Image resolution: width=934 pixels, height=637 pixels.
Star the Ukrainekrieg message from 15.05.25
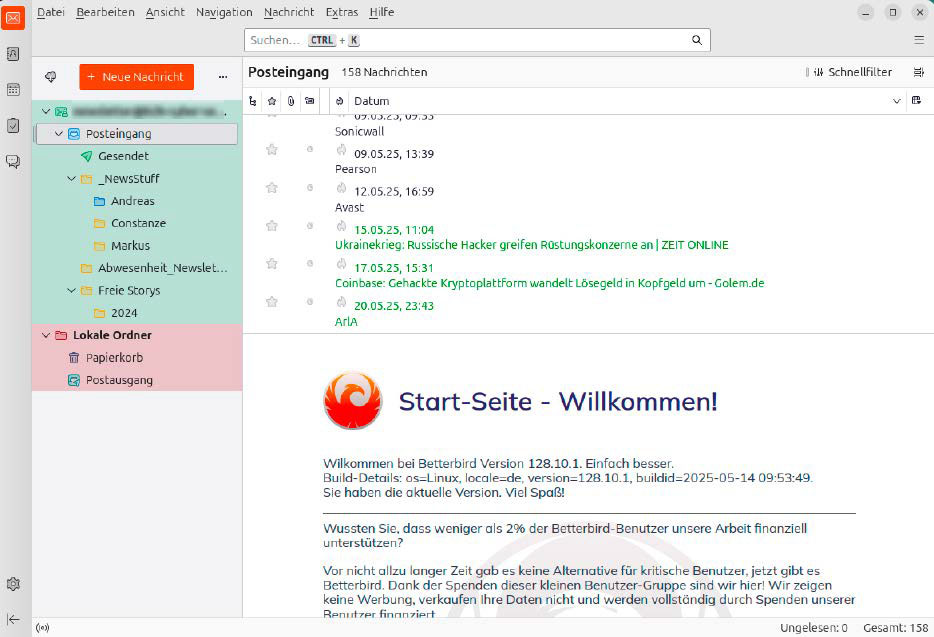[272, 226]
